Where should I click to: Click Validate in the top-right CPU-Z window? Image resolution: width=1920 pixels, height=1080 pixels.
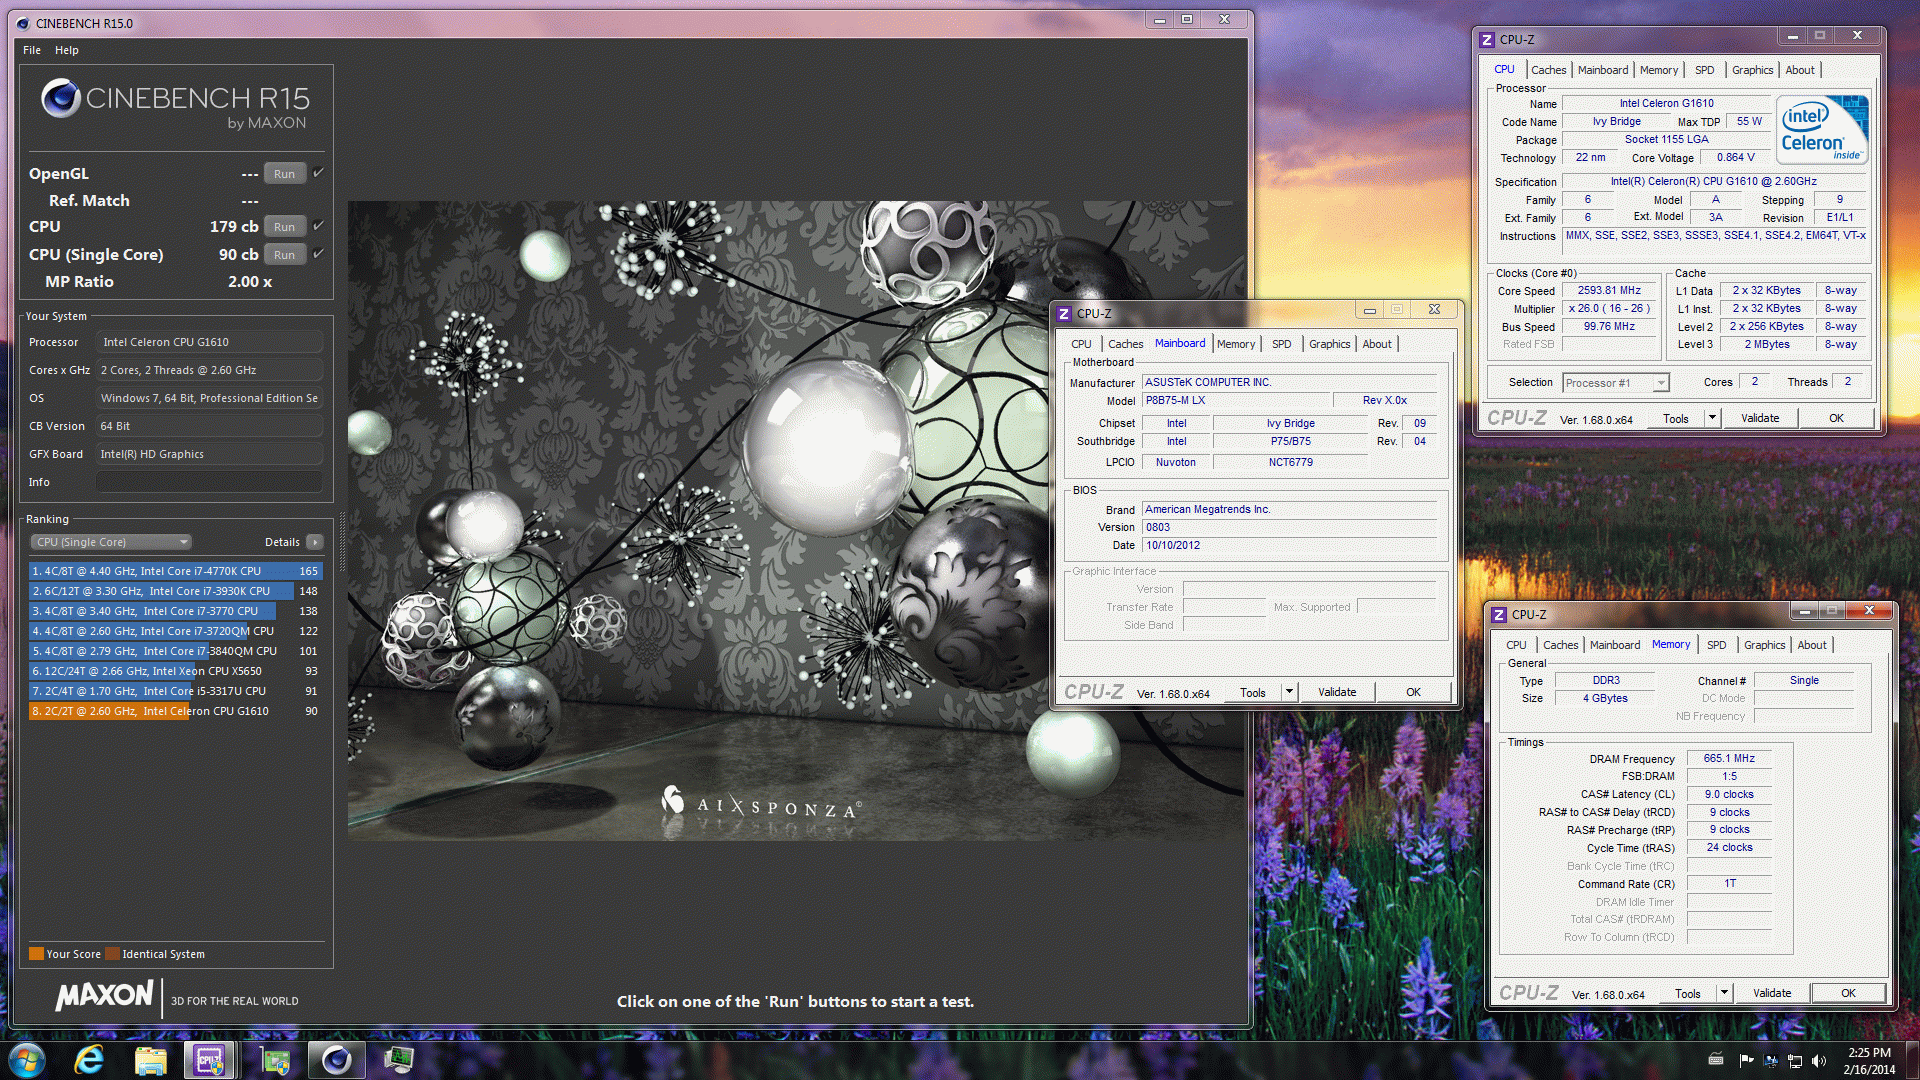(1759, 418)
